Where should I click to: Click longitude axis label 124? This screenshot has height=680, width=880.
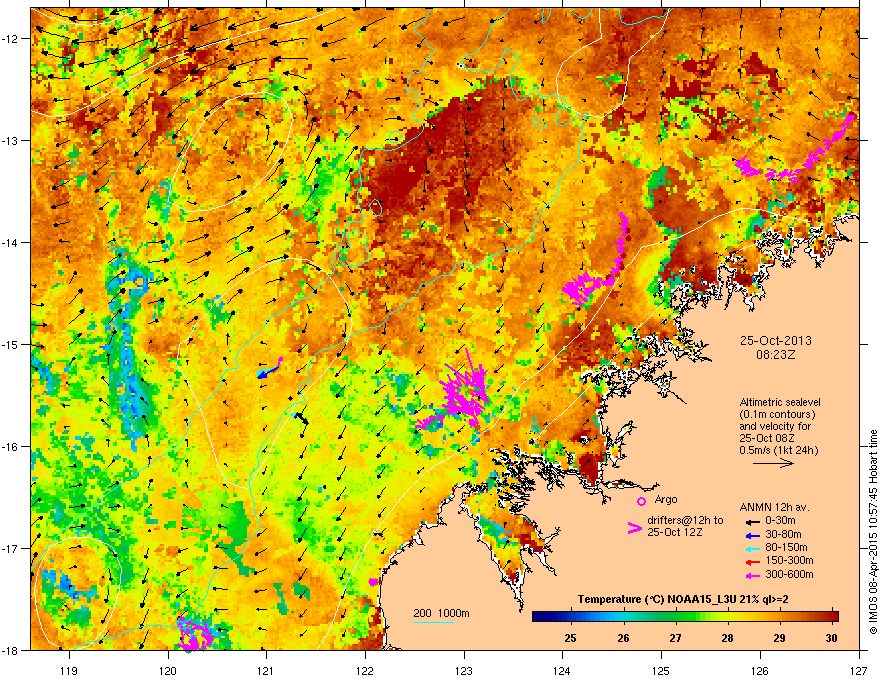point(562,670)
